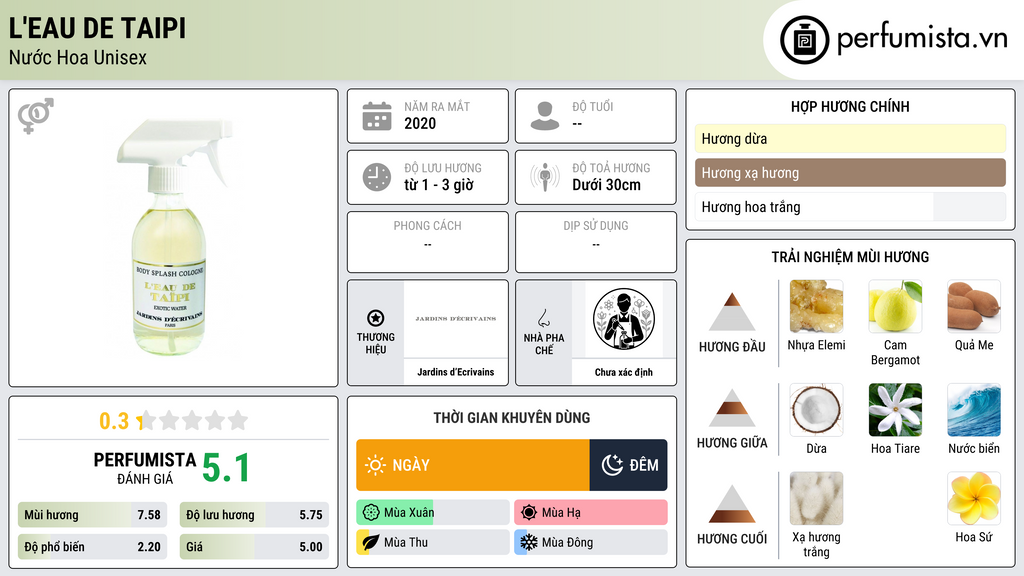This screenshot has height=576, width=1024.
Task: Click the nose icon above Nhà pha chế
Action: (543, 318)
